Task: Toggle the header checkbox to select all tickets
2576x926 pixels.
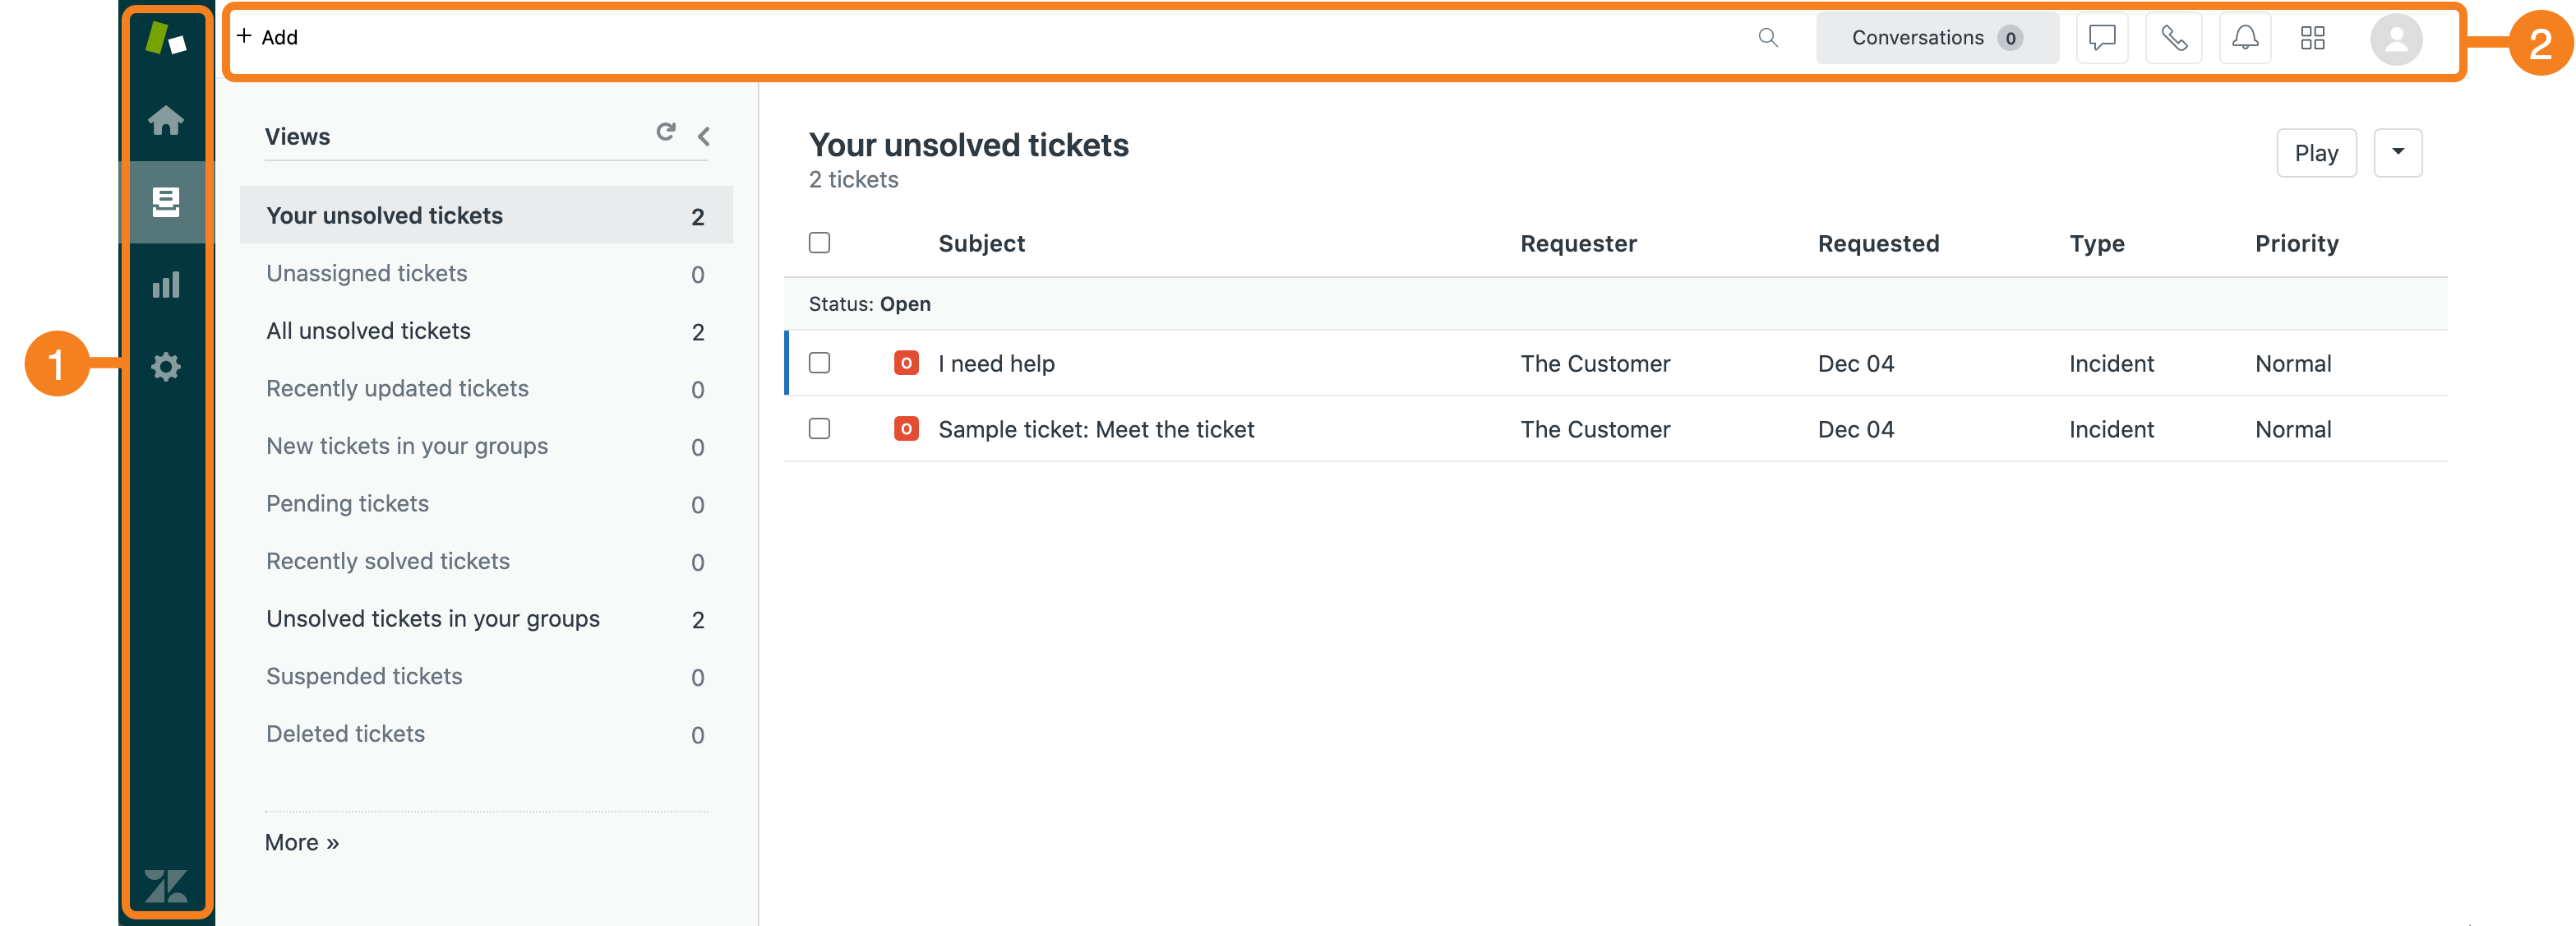Action: point(819,242)
